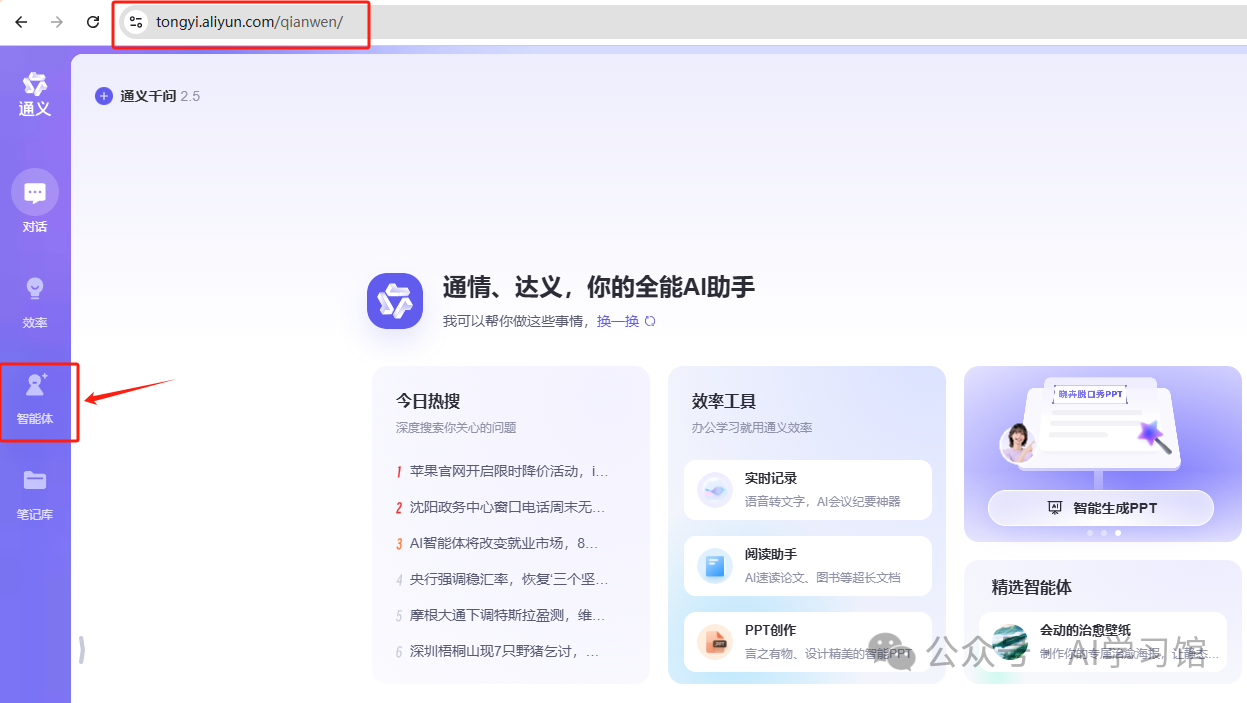
Task: Collapse the sidebar using the edge chevron
Action: tap(80, 648)
